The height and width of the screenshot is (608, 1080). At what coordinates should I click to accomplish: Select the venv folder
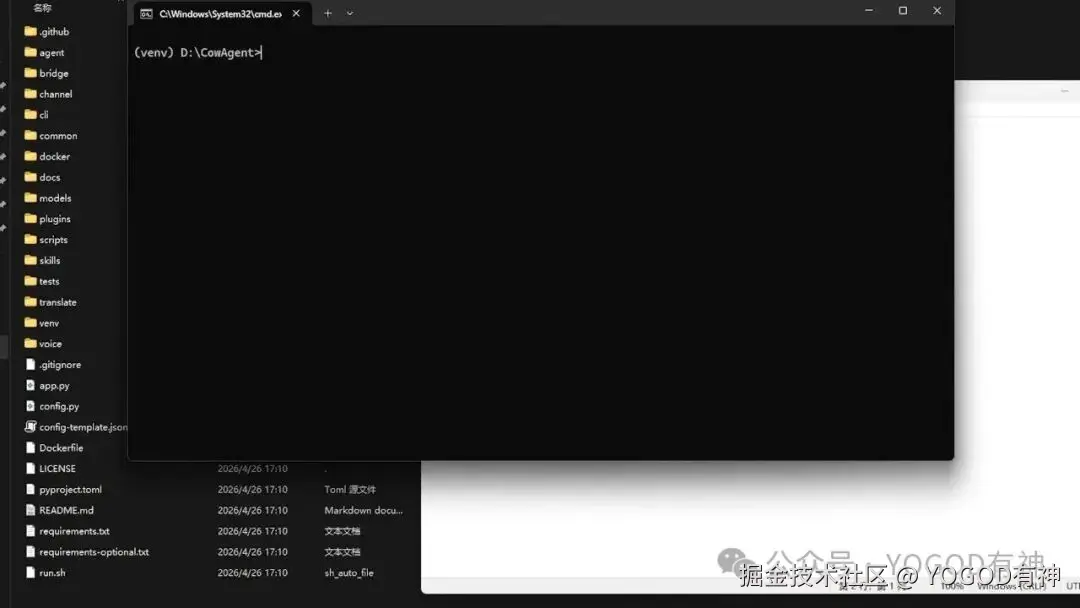[41, 323]
